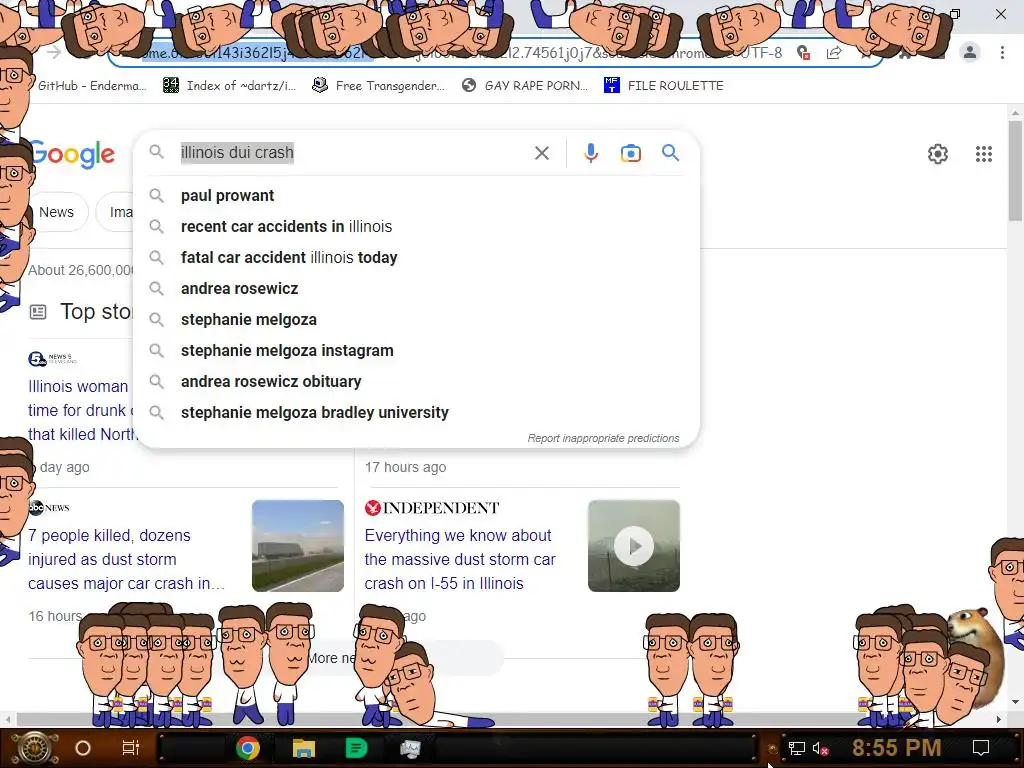
Task: Open the 'Index of ~dartz' bookmark
Action: 229,86
